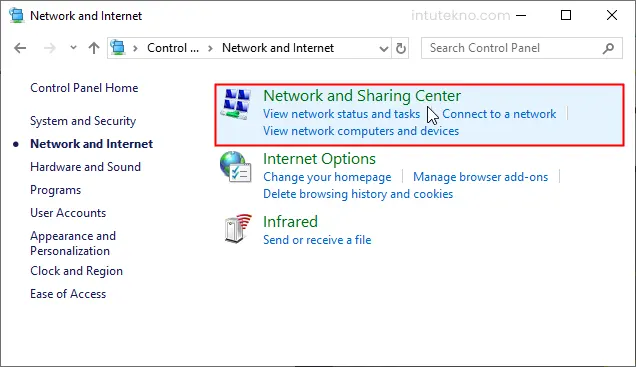
Task: Click Send or receive a file
Action: [317, 240]
